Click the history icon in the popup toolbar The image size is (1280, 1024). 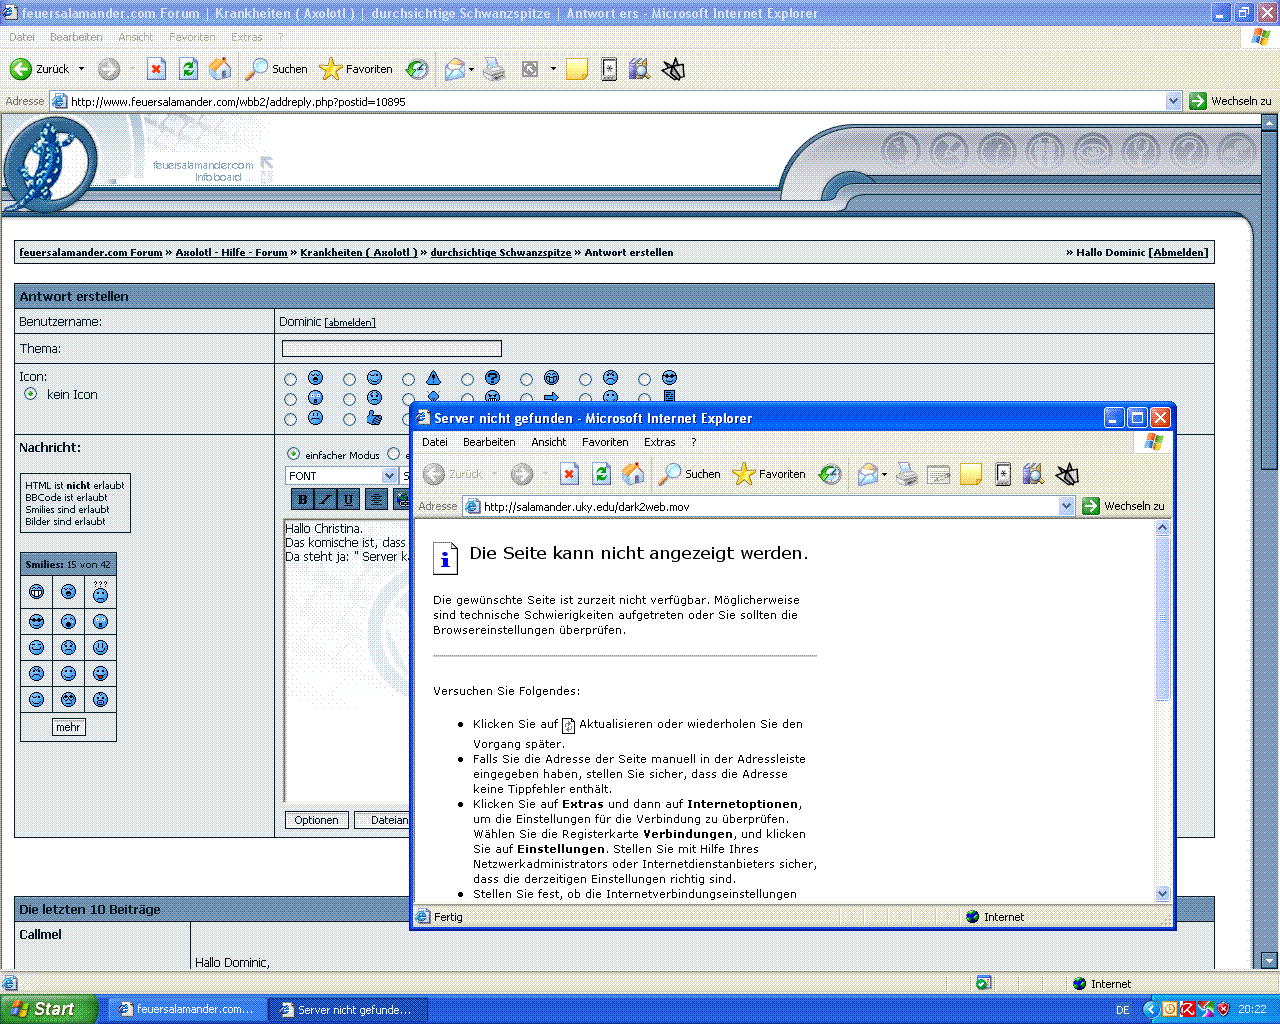(x=830, y=474)
